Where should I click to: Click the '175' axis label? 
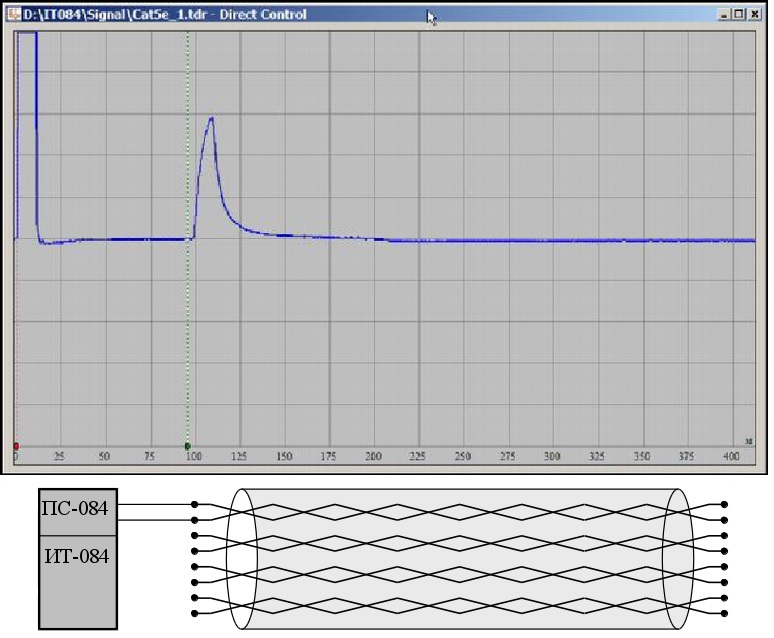[328, 456]
